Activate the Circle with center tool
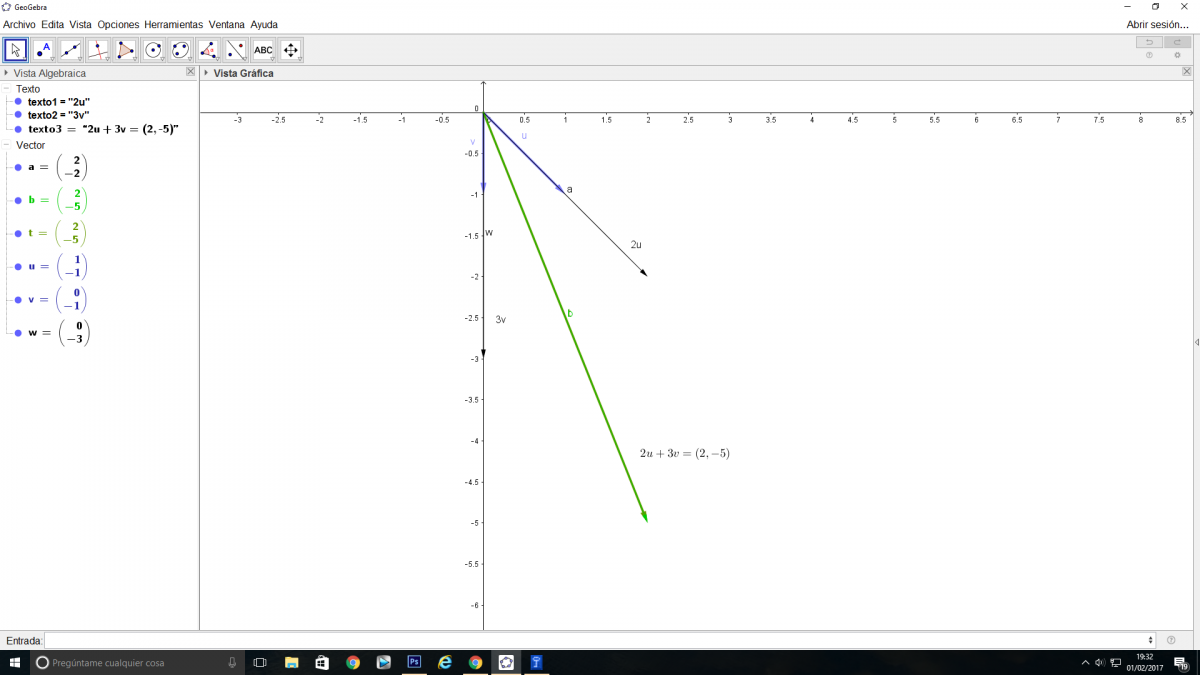This screenshot has height=675, width=1200. [x=153, y=50]
